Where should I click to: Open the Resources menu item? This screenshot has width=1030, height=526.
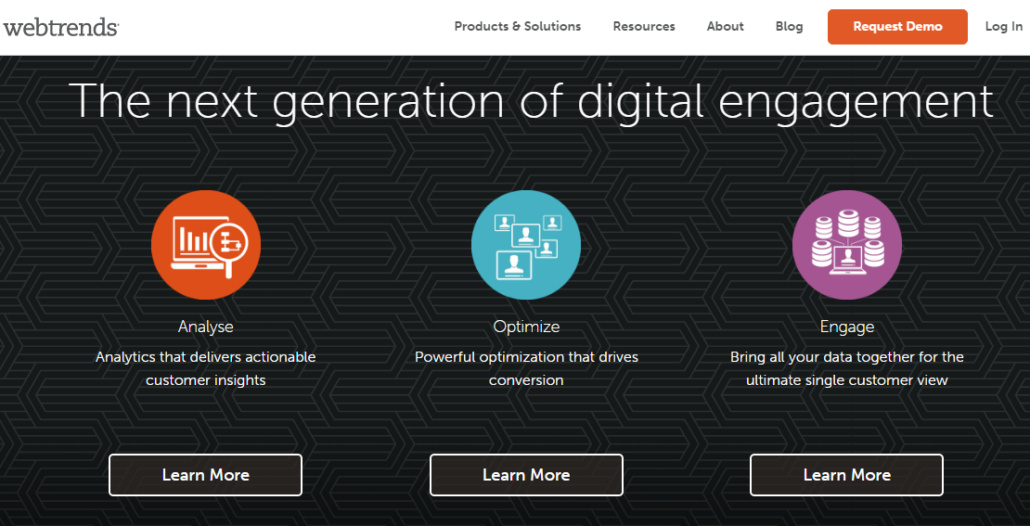pos(644,27)
